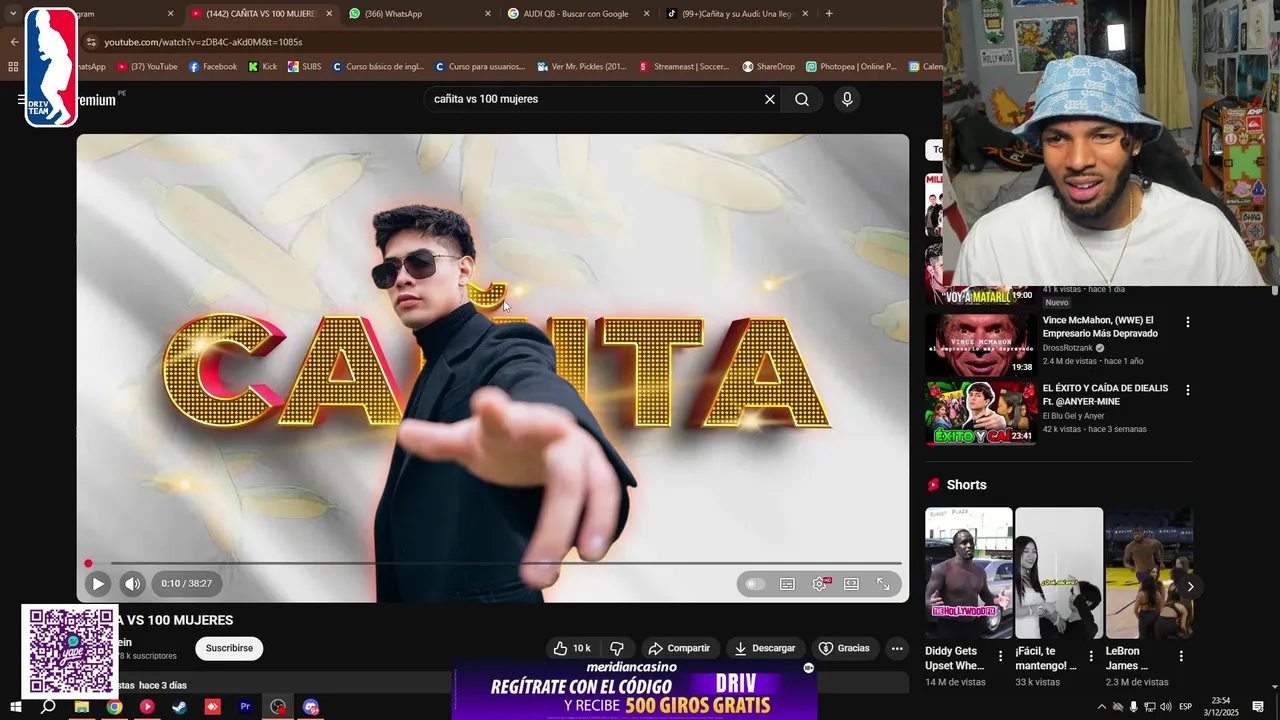Switch to theater mode view

851,584
